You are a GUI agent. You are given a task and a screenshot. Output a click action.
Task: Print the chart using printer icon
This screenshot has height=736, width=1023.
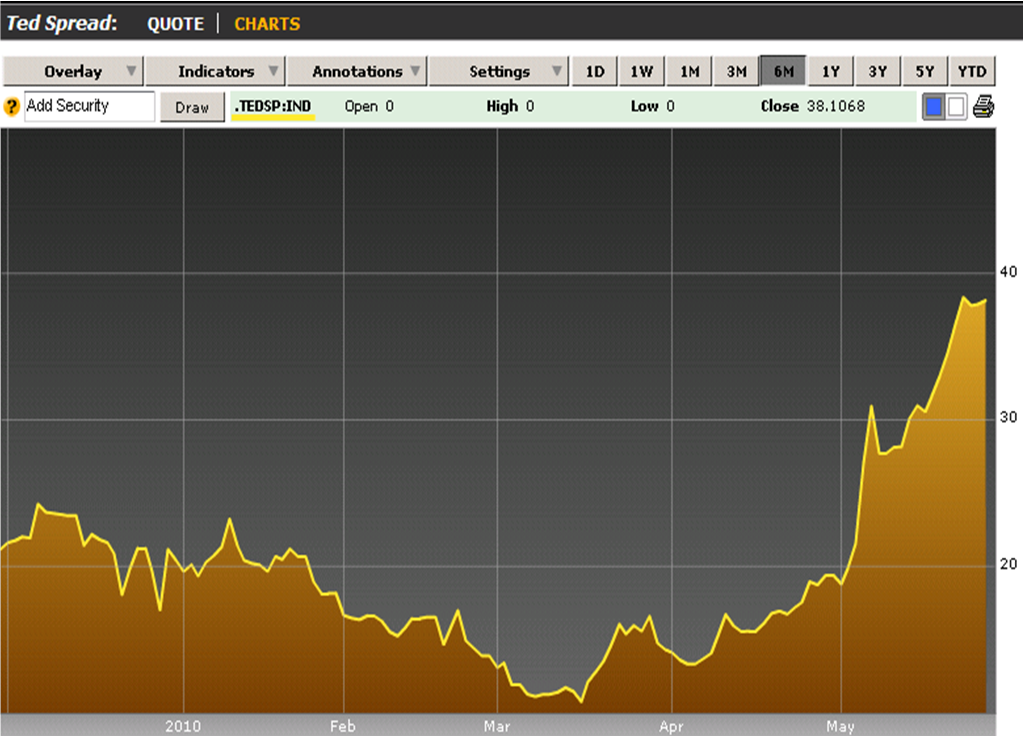click(x=983, y=106)
